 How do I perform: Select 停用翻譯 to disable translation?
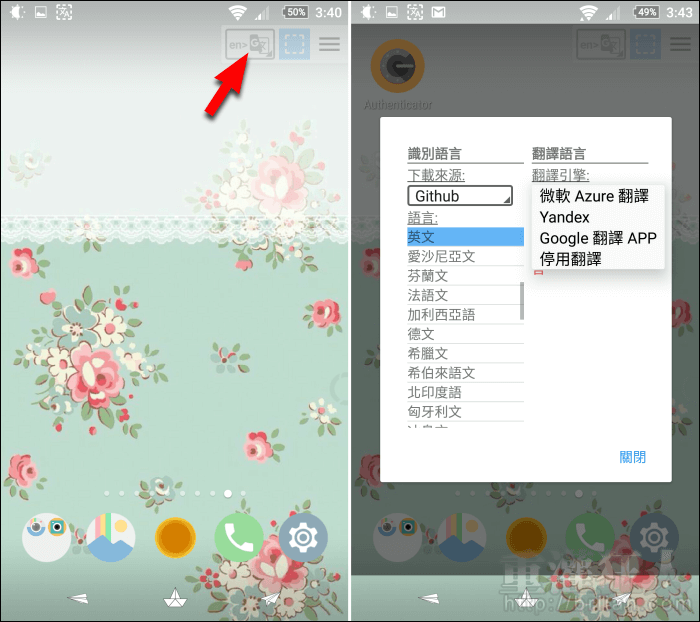(x=570, y=259)
